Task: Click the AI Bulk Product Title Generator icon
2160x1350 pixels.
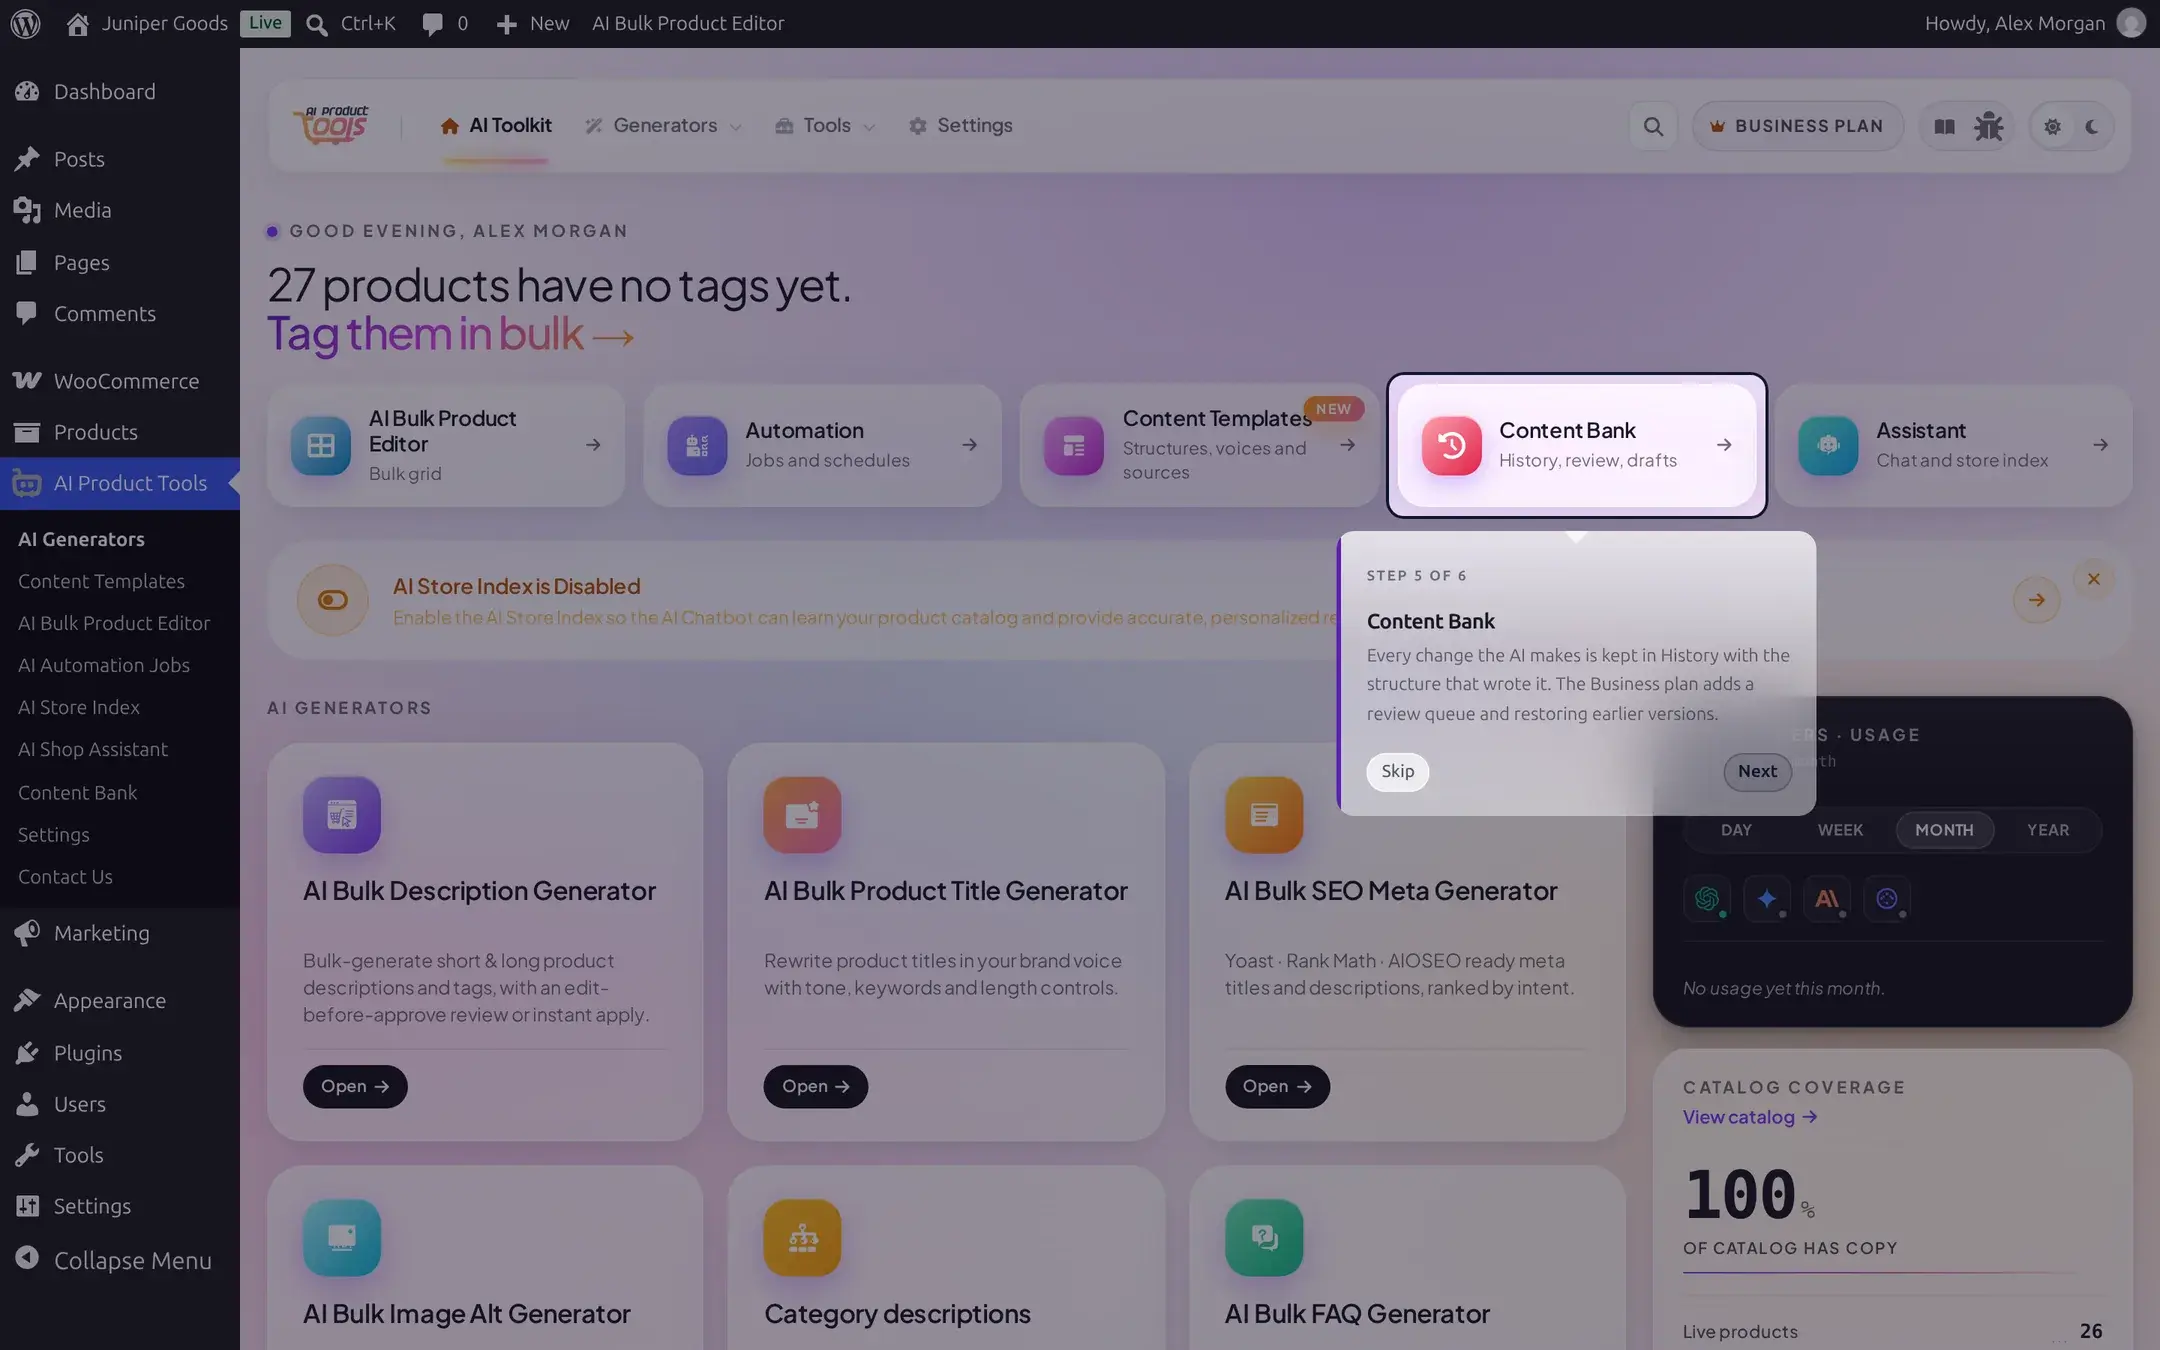Action: [802, 815]
